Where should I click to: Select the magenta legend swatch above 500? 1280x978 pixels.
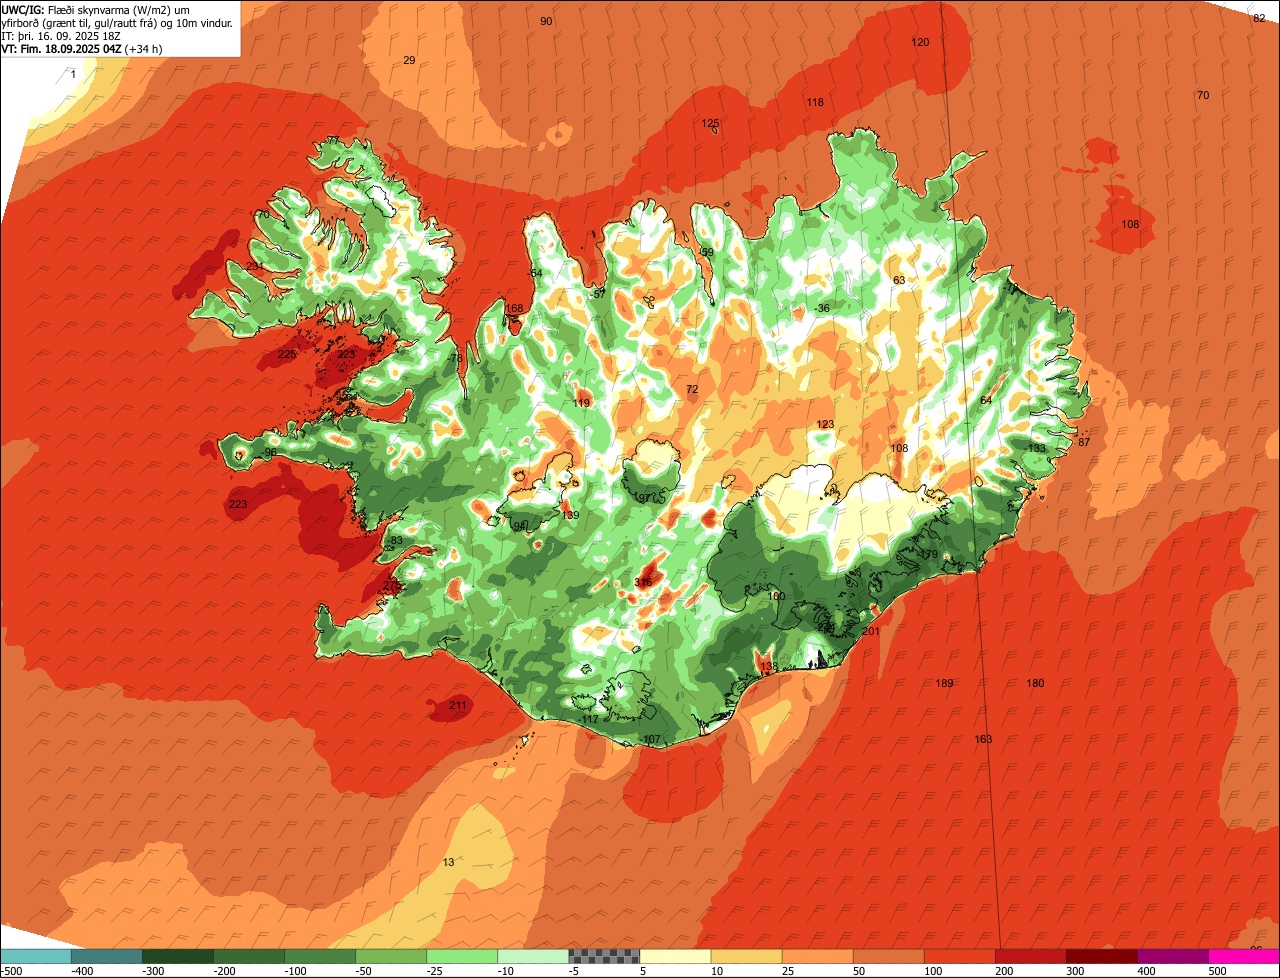1244,956
